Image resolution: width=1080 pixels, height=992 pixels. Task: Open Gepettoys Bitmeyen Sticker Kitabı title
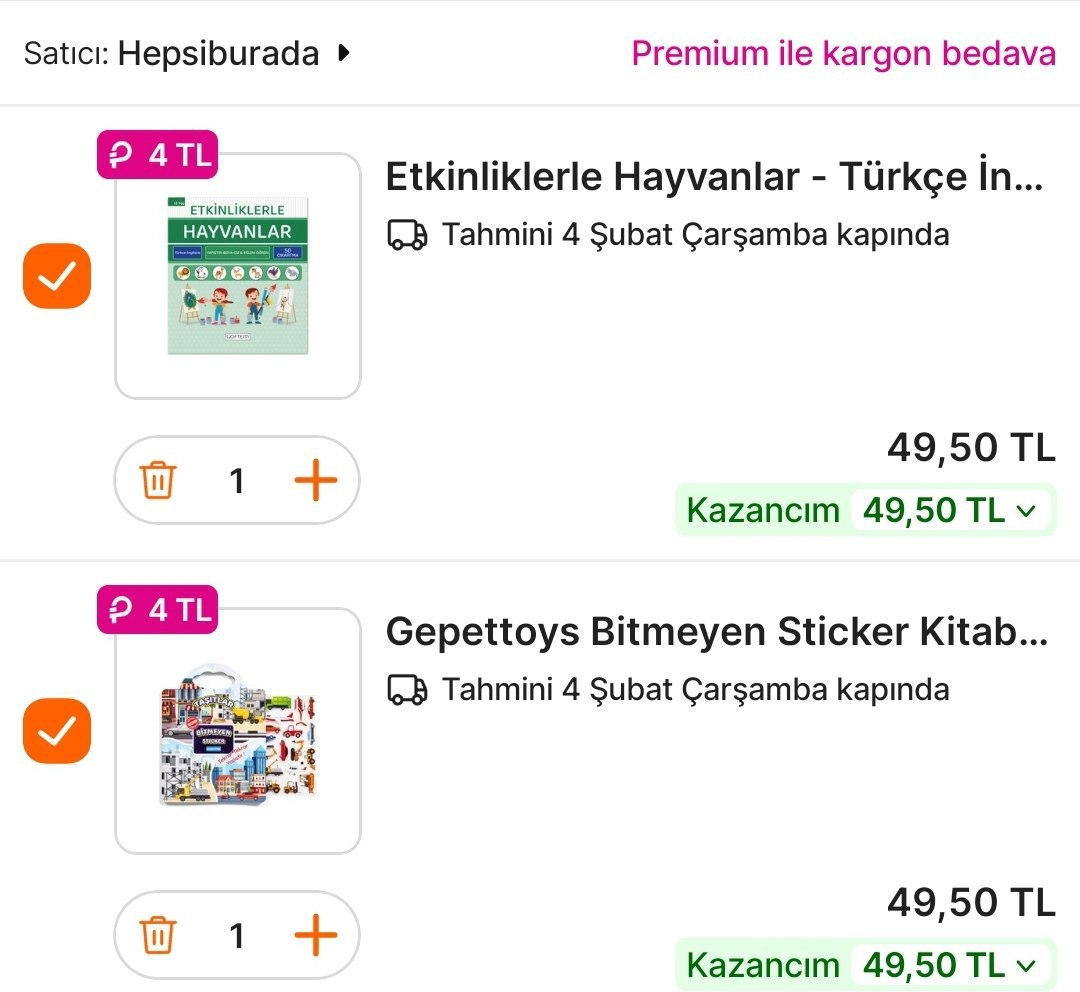click(x=716, y=632)
